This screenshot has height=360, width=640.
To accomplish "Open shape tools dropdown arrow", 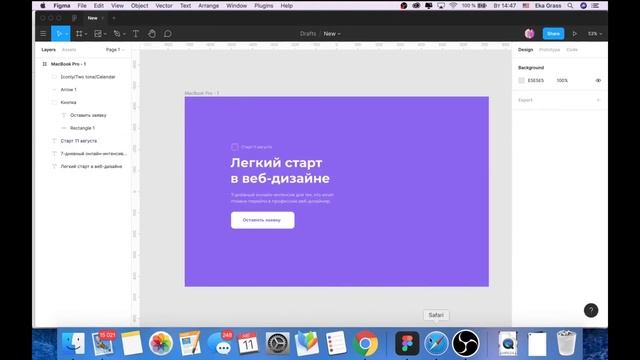I will click(x=105, y=34).
